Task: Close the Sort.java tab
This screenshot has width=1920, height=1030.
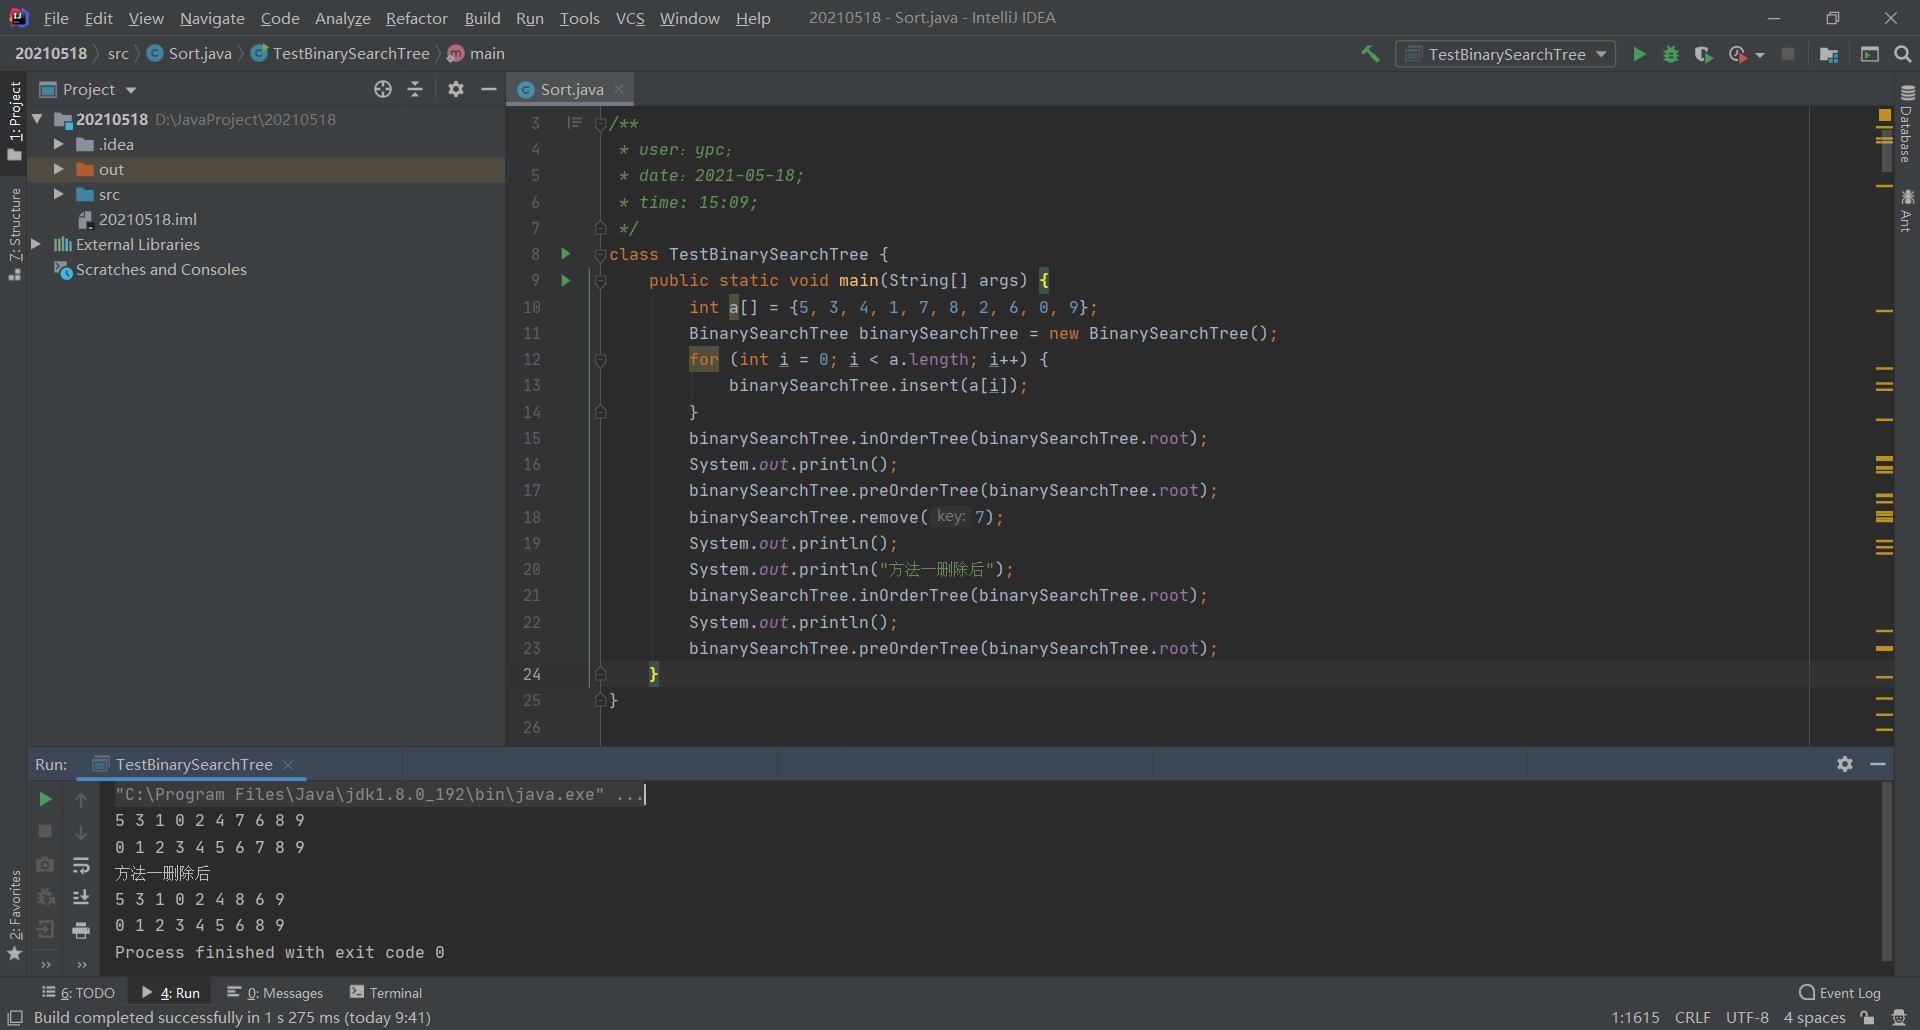Action: [x=619, y=89]
